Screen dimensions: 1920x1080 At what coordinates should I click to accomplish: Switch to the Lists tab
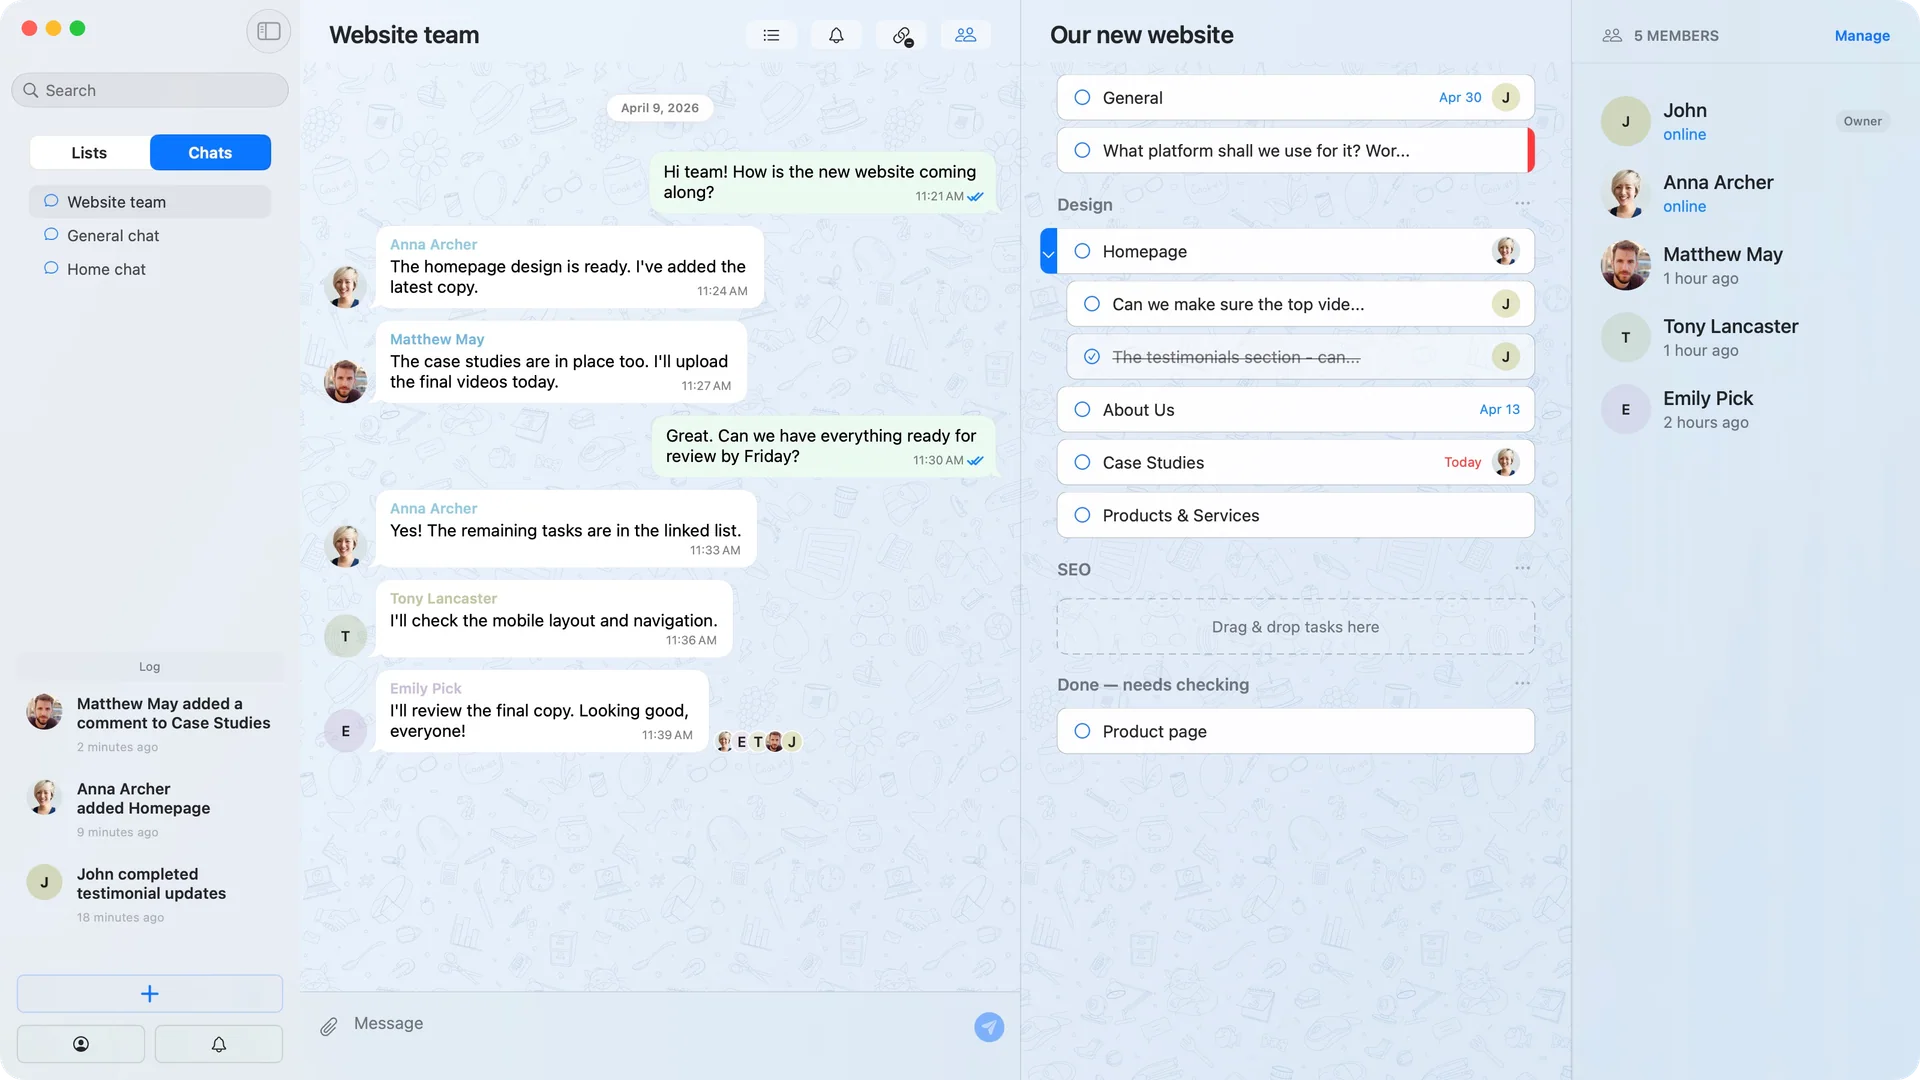click(x=89, y=152)
